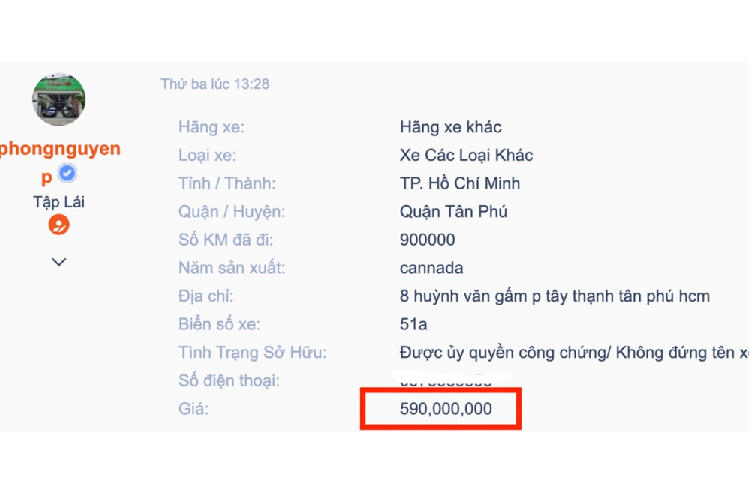
Task: Open post timestamp Thứ ba lúc 13:28
Action: (x=214, y=84)
